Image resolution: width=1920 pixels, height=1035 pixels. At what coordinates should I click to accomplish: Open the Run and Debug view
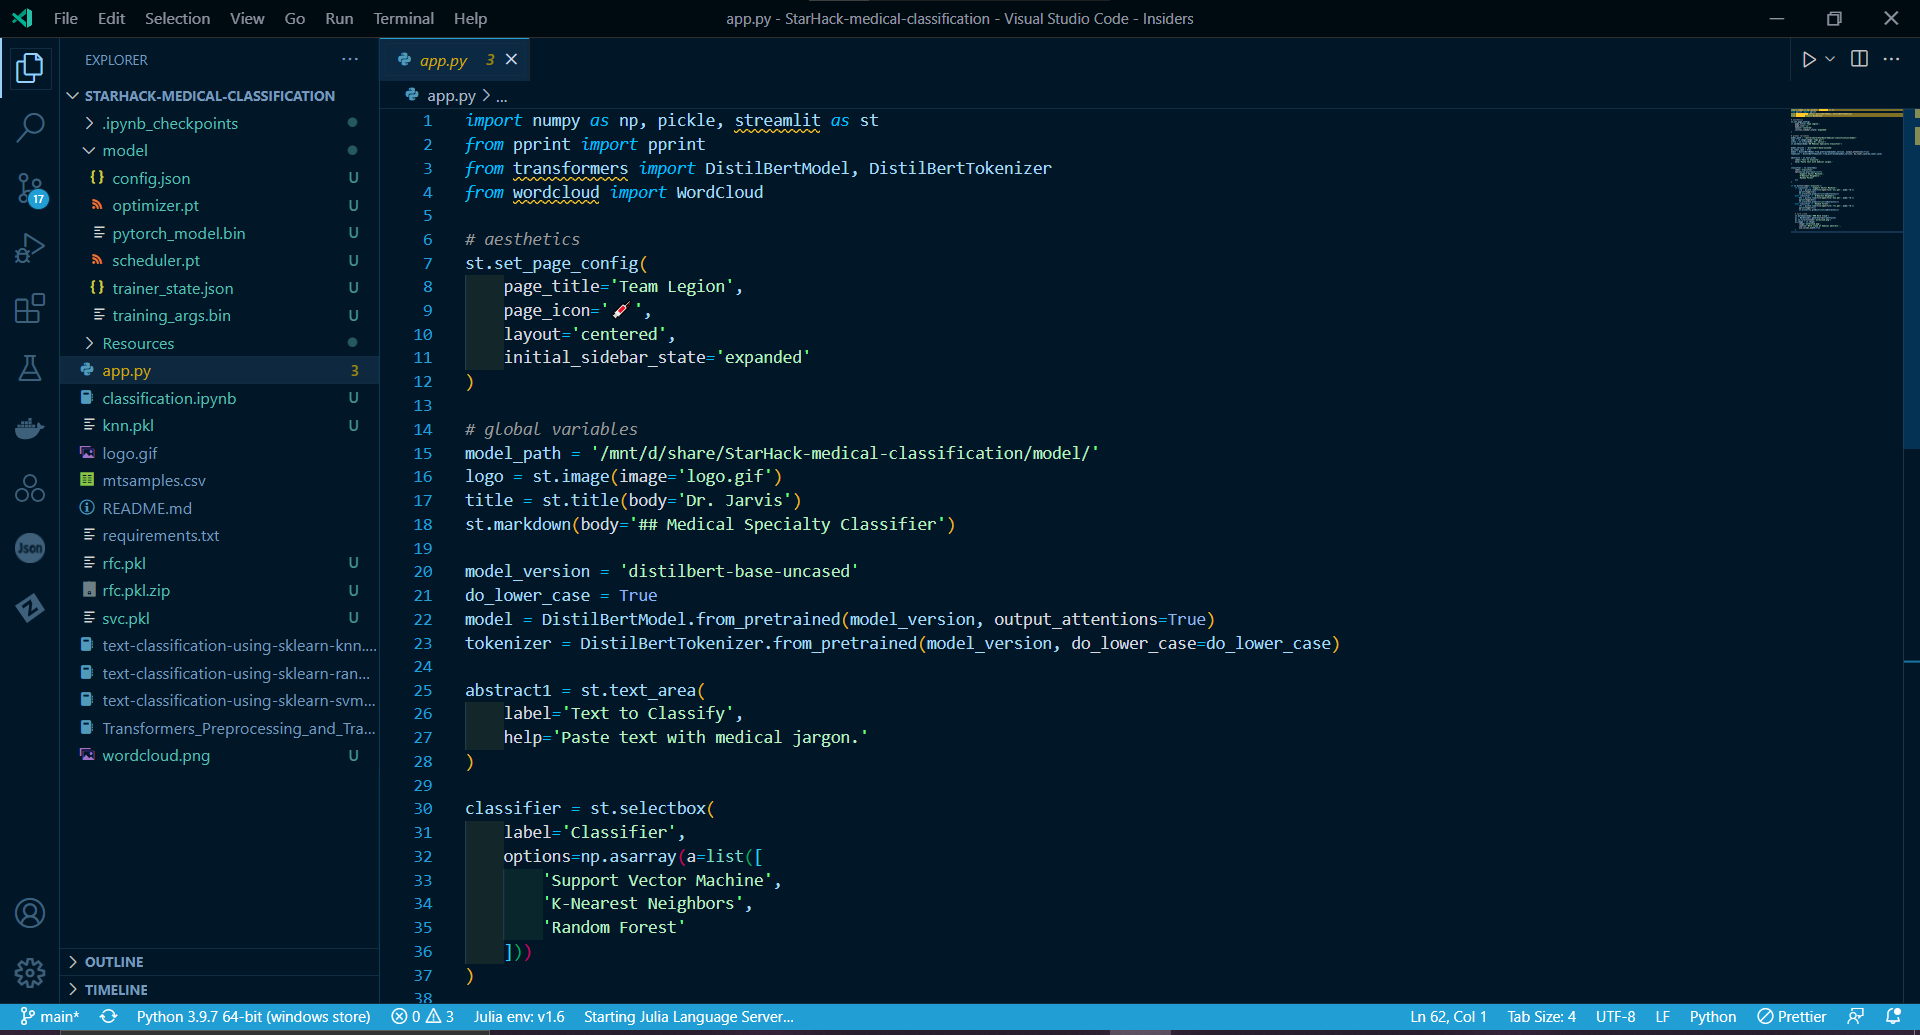30,248
